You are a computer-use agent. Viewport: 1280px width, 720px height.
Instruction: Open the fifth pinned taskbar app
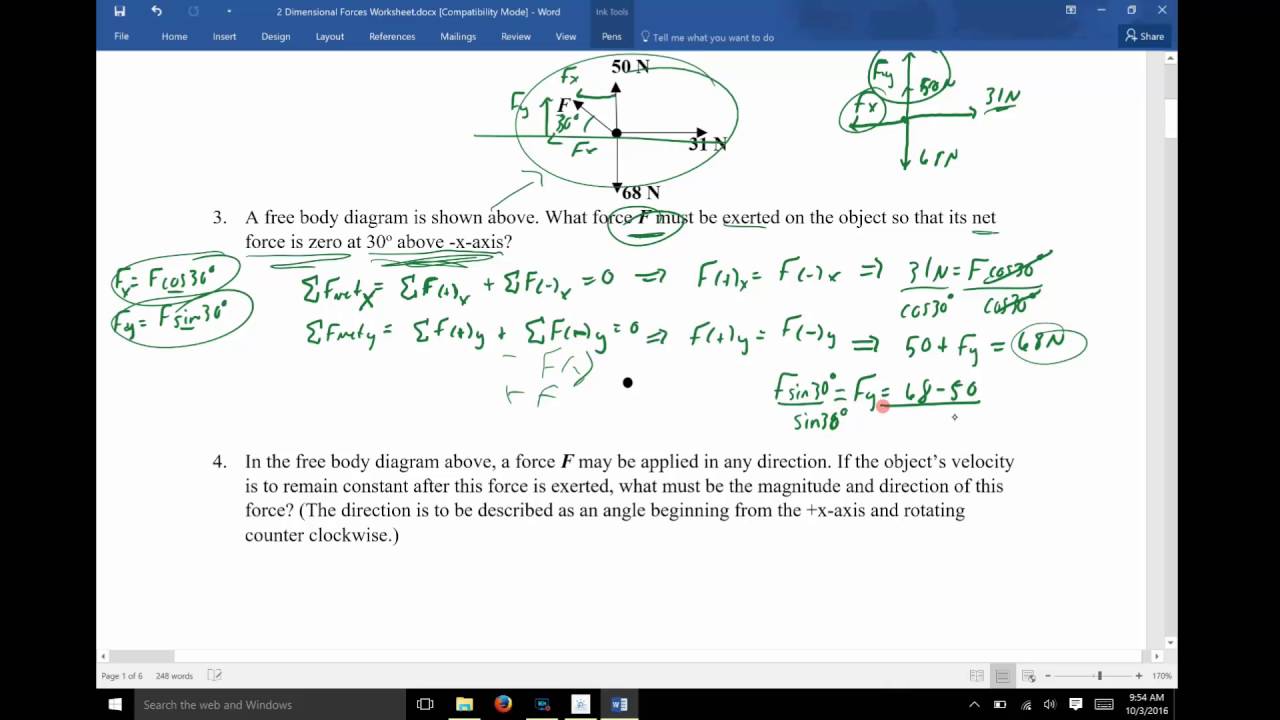click(581, 705)
